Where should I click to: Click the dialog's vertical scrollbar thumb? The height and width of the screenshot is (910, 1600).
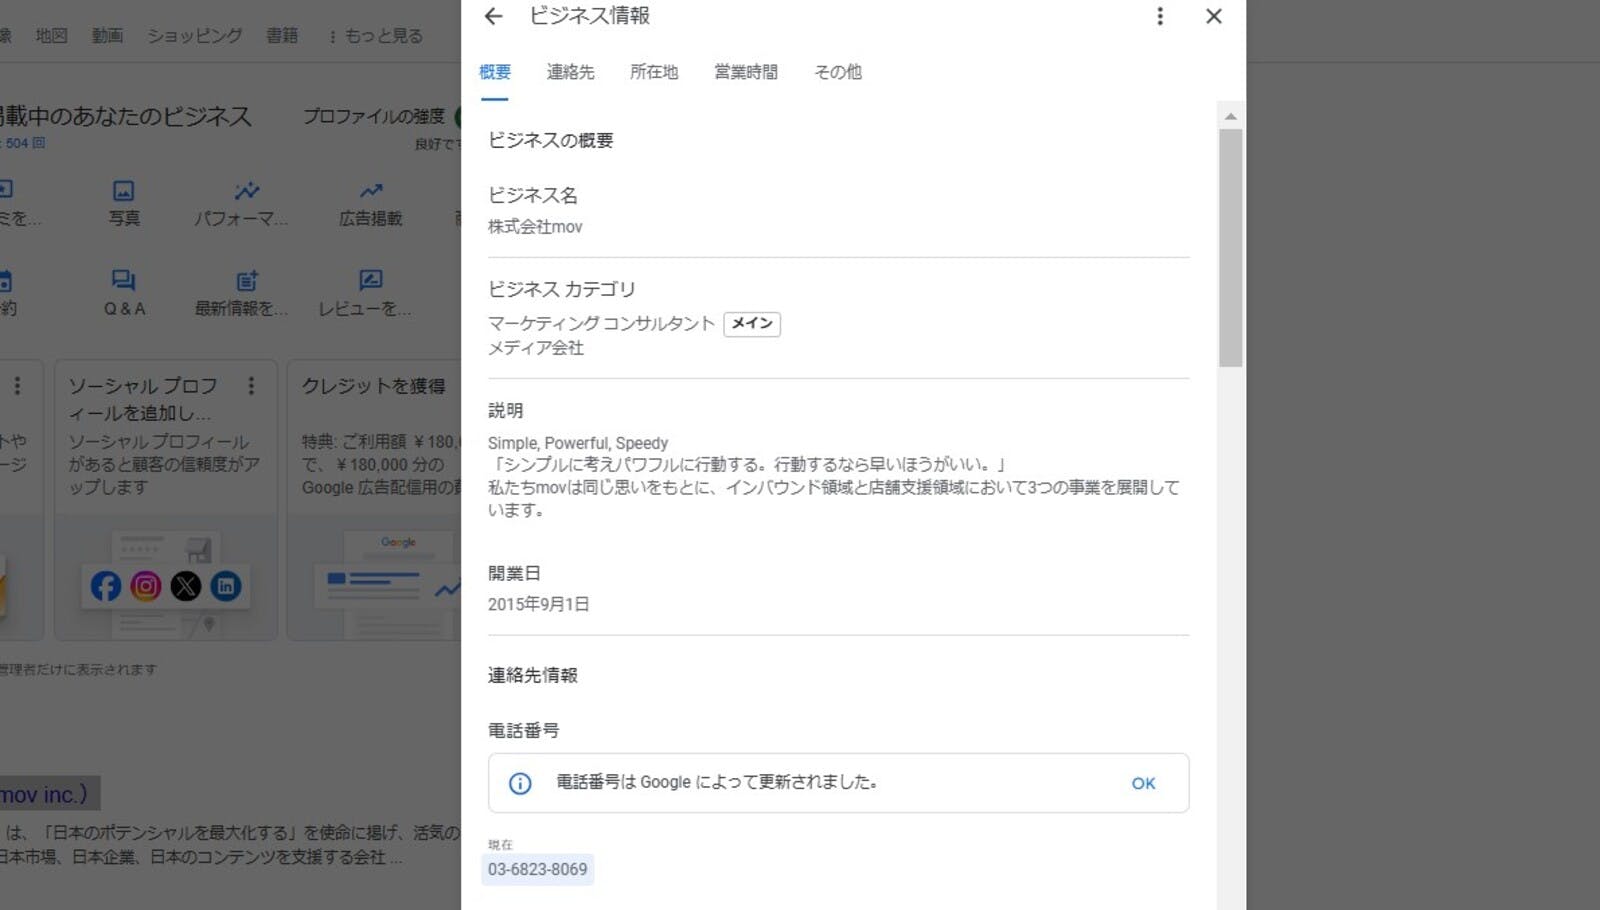1231,248
